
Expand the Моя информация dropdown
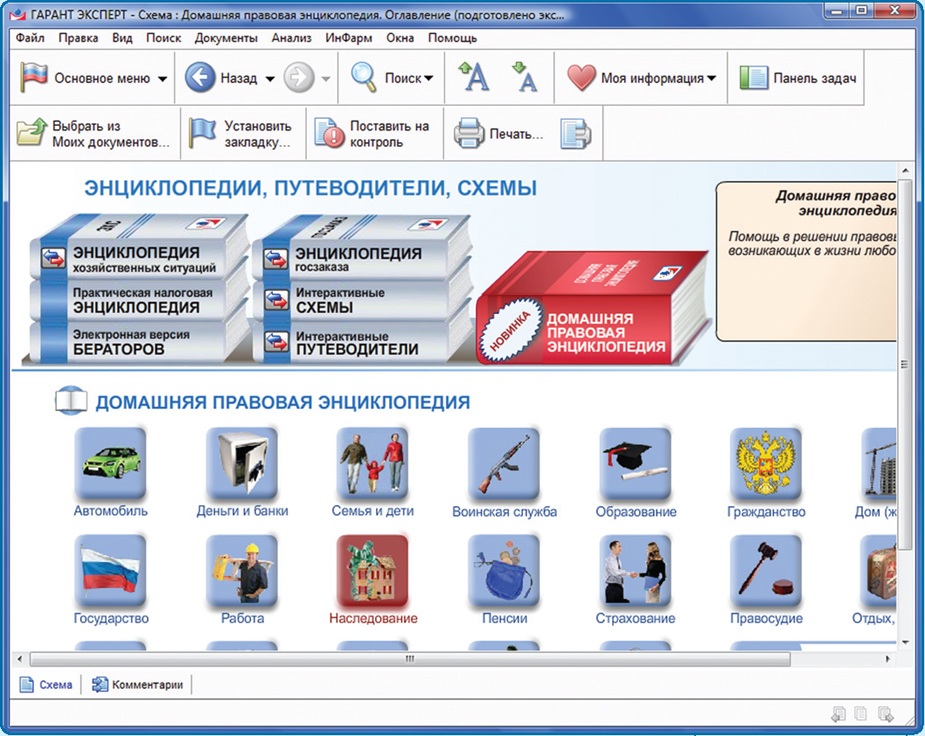[711, 79]
